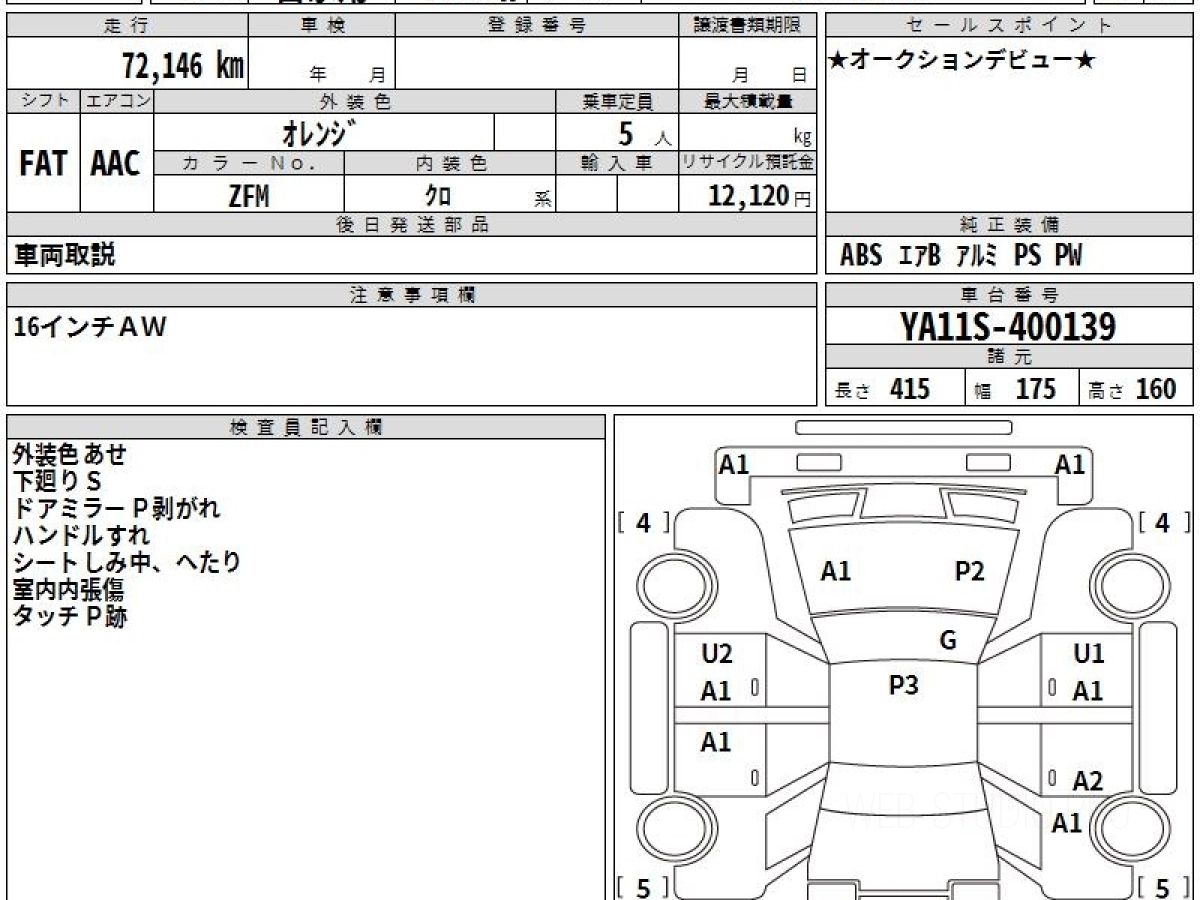Select the シフト header cell
The height and width of the screenshot is (900, 1200).
(43, 101)
